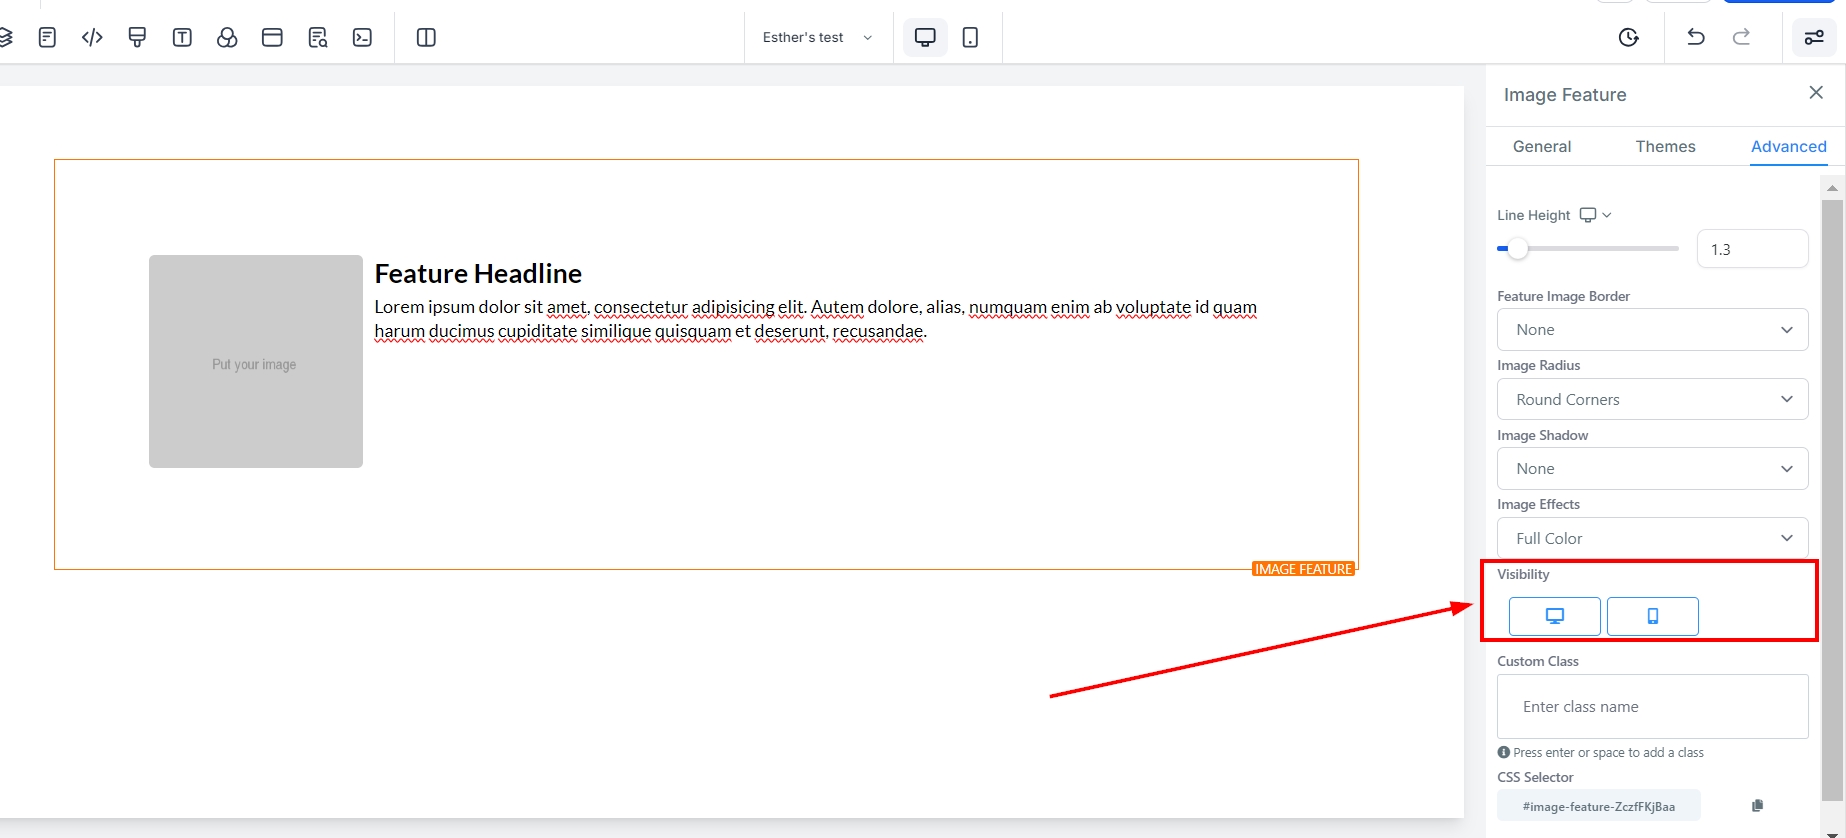Click the version history clock icon
Viewport: 1846px width, 838px height.
[1628, 38]
